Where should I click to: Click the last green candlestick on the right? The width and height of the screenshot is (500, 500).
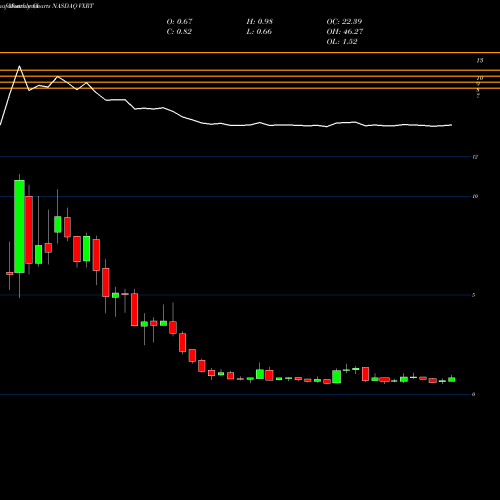pyautogui.click(x=452, y=379)
